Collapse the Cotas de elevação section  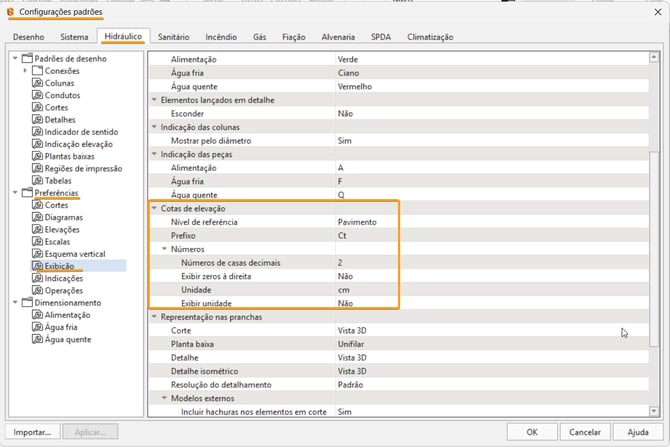click(x=154, y=208)
